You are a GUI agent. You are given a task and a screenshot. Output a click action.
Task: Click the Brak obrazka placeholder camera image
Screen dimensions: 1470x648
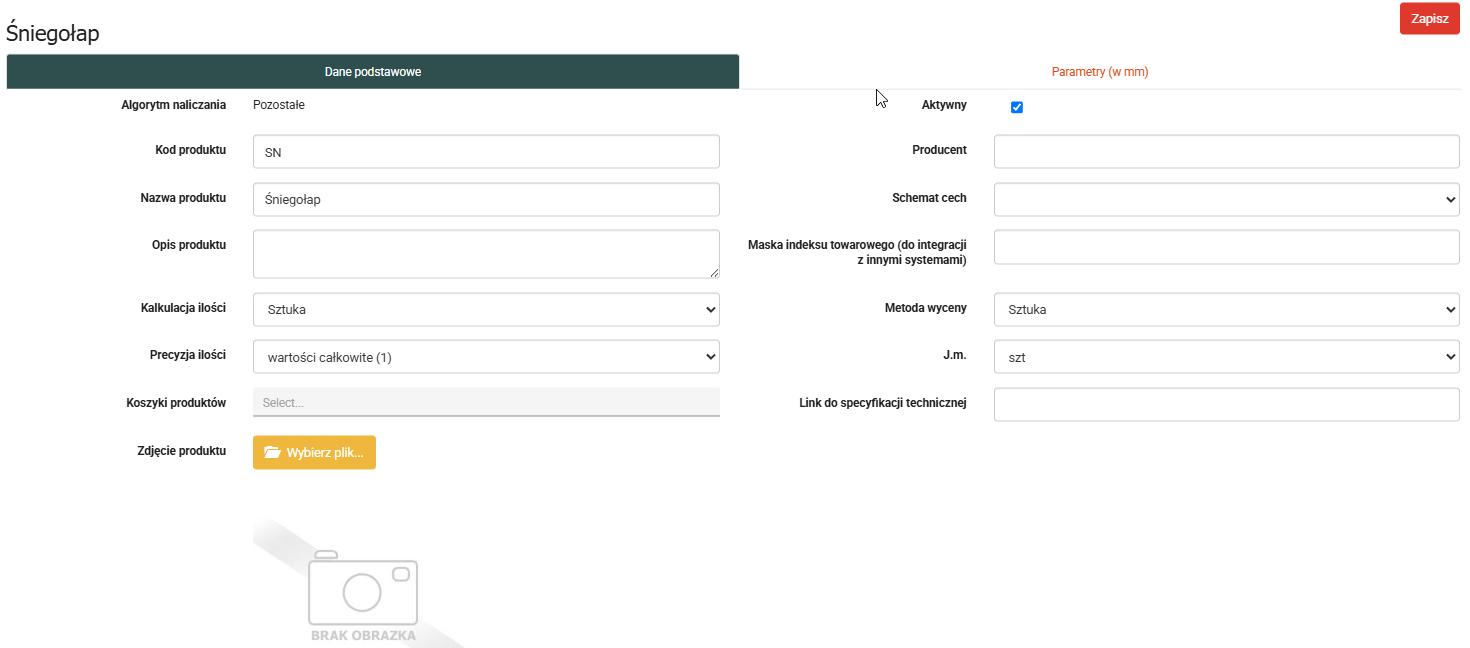pos(362,590)
